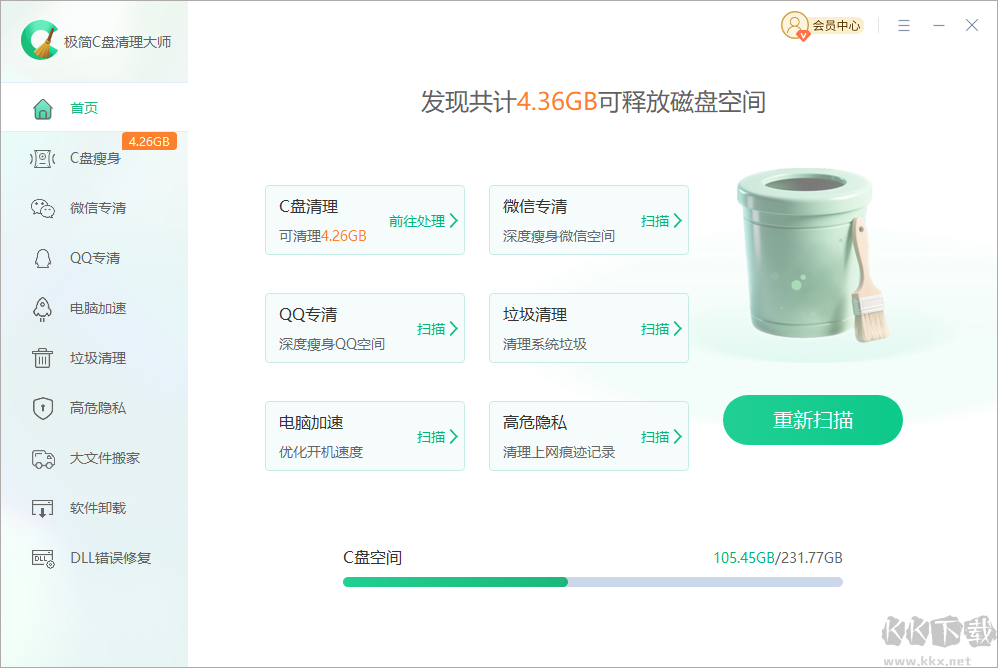Click the truck icon for 大文件搬家
998x668 pixels.
point(43,458)
